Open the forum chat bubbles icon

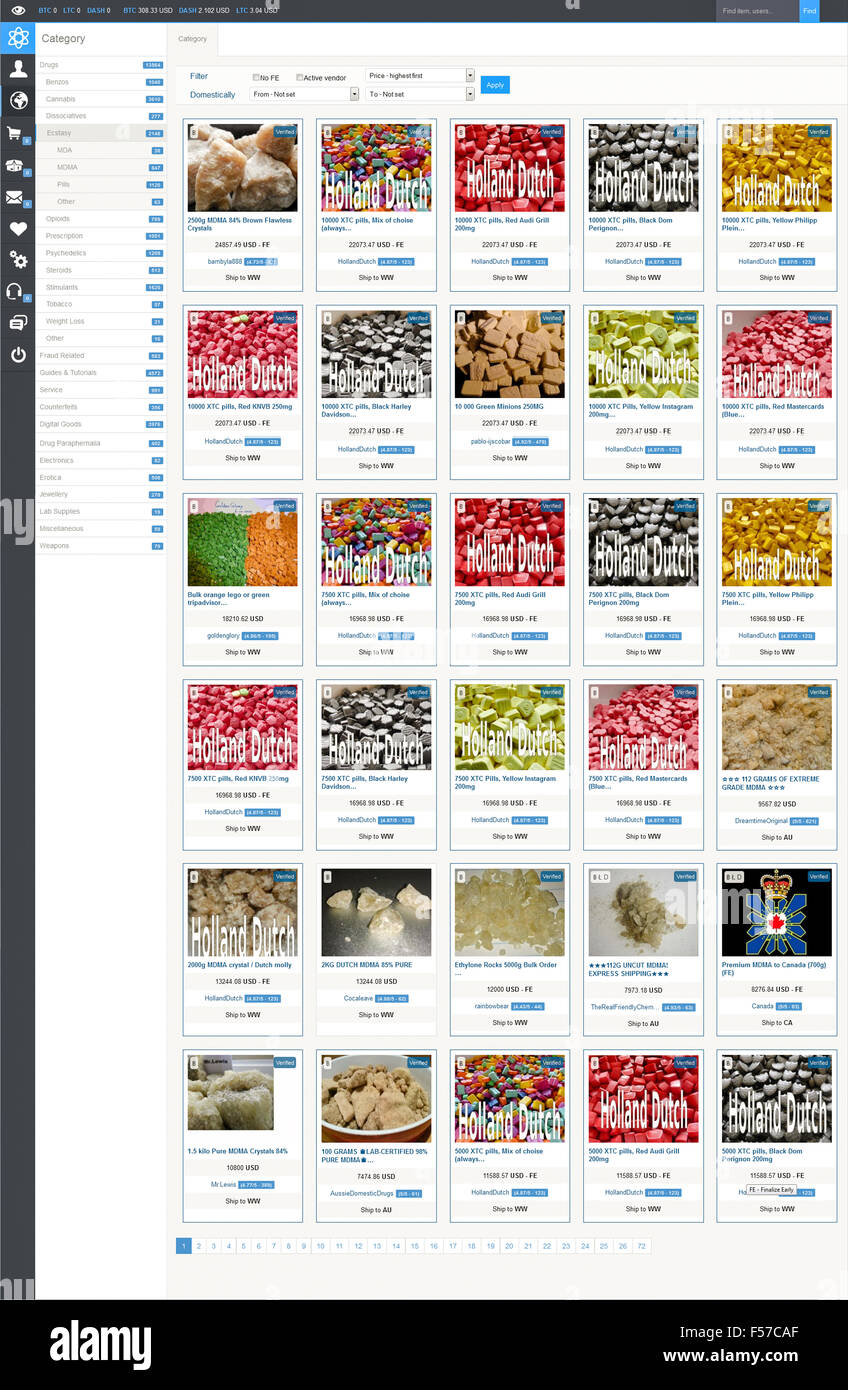click(17, 323)
